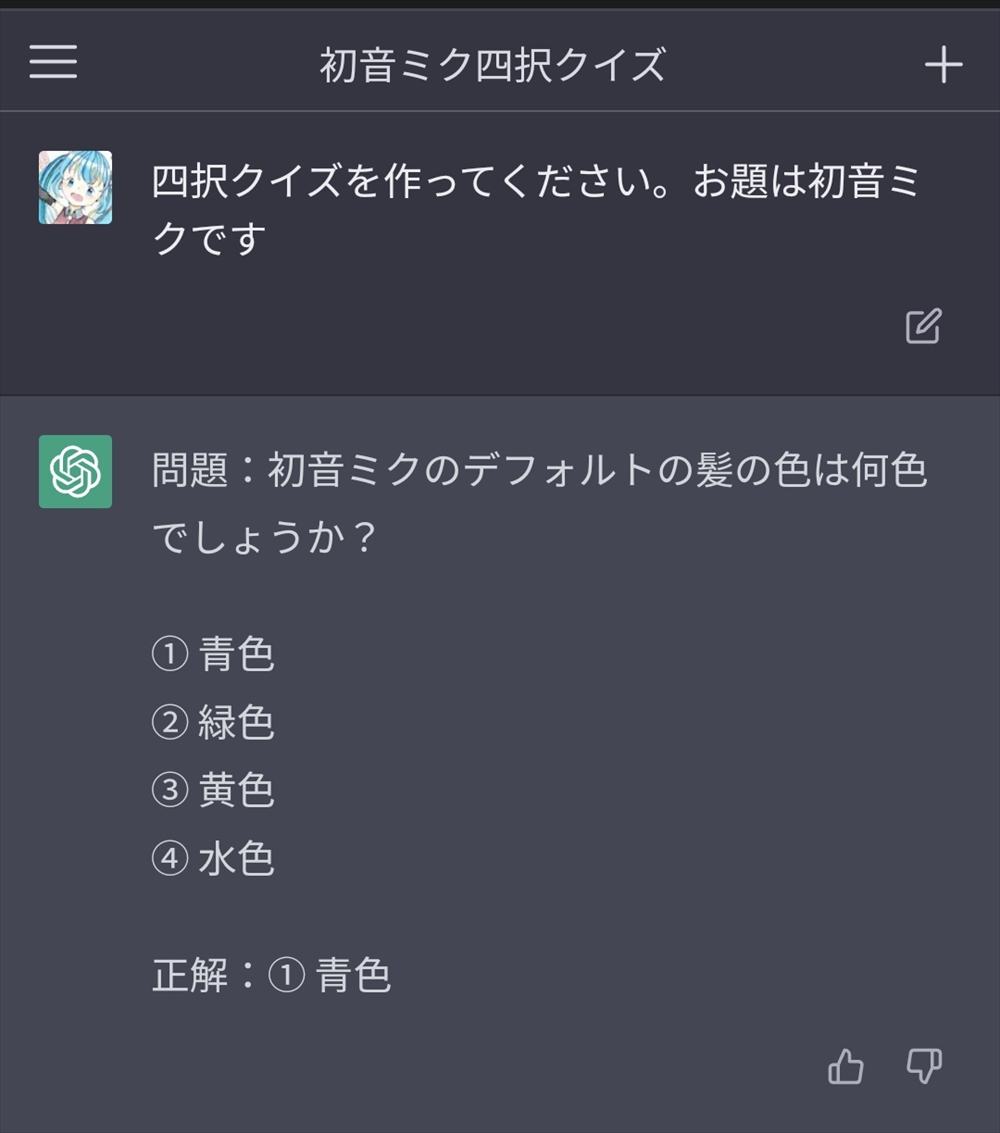The width and height of the screenshot is (1000, 1133).
Task: Click the question's second line でしょうか？
Action: coord(264,539)
